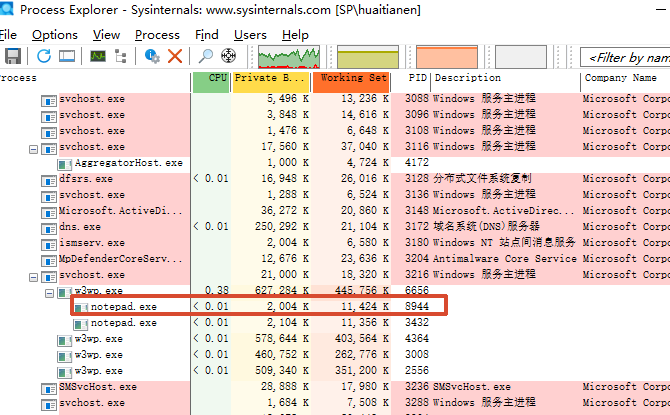The image size is (670, 415).
Task: Sort by the PID column header
Action: (411, 82)
